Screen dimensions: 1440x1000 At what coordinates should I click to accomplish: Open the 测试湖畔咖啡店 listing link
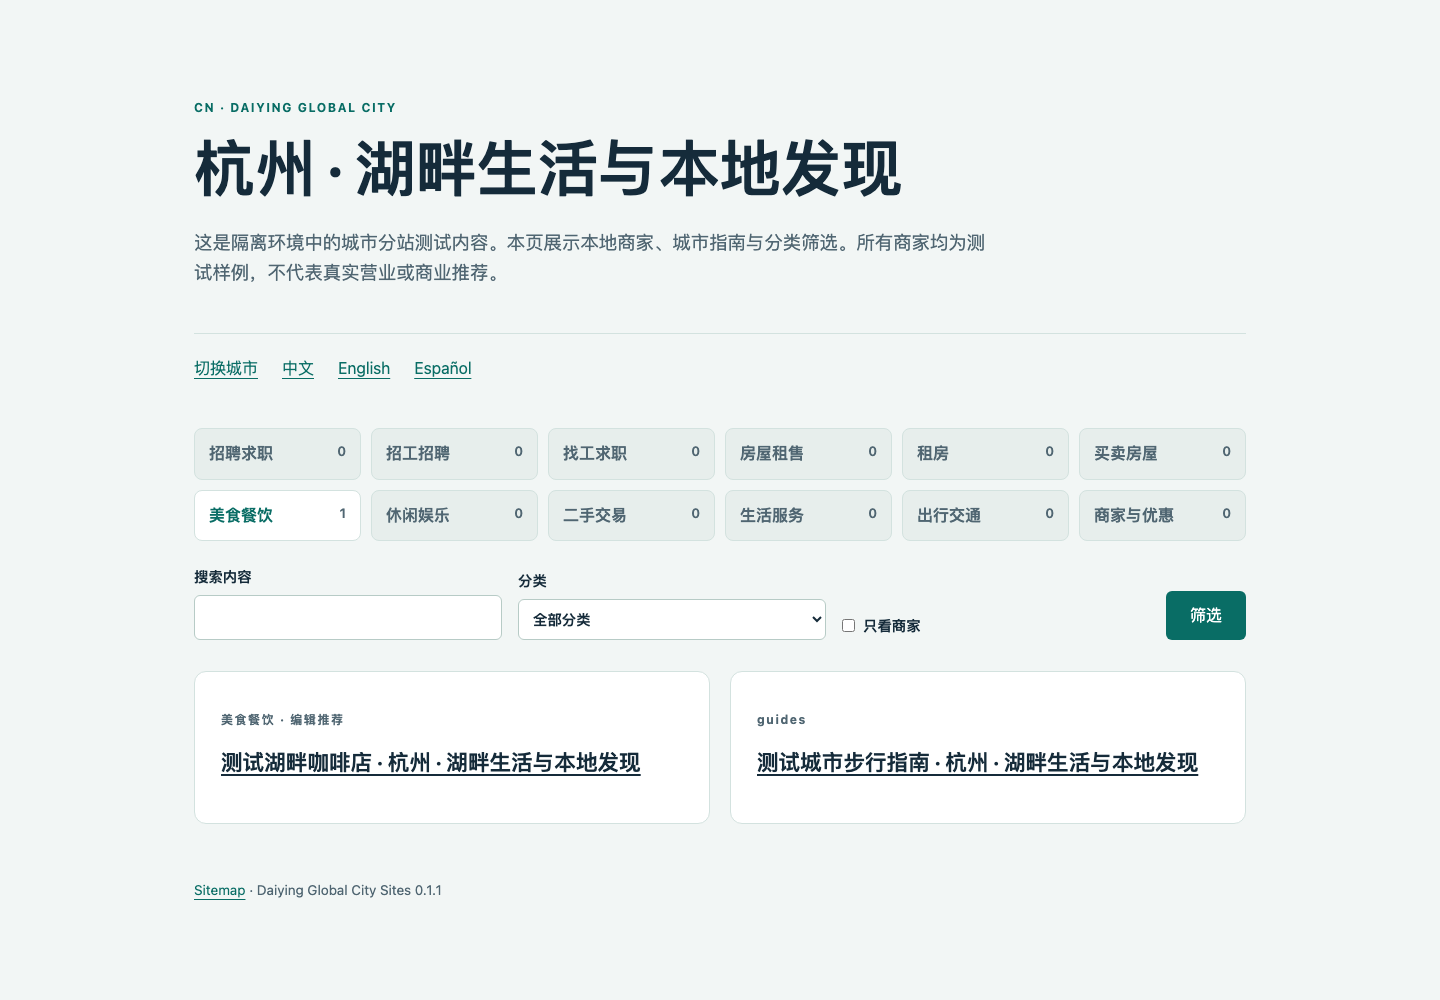click(x=430, y=763)
